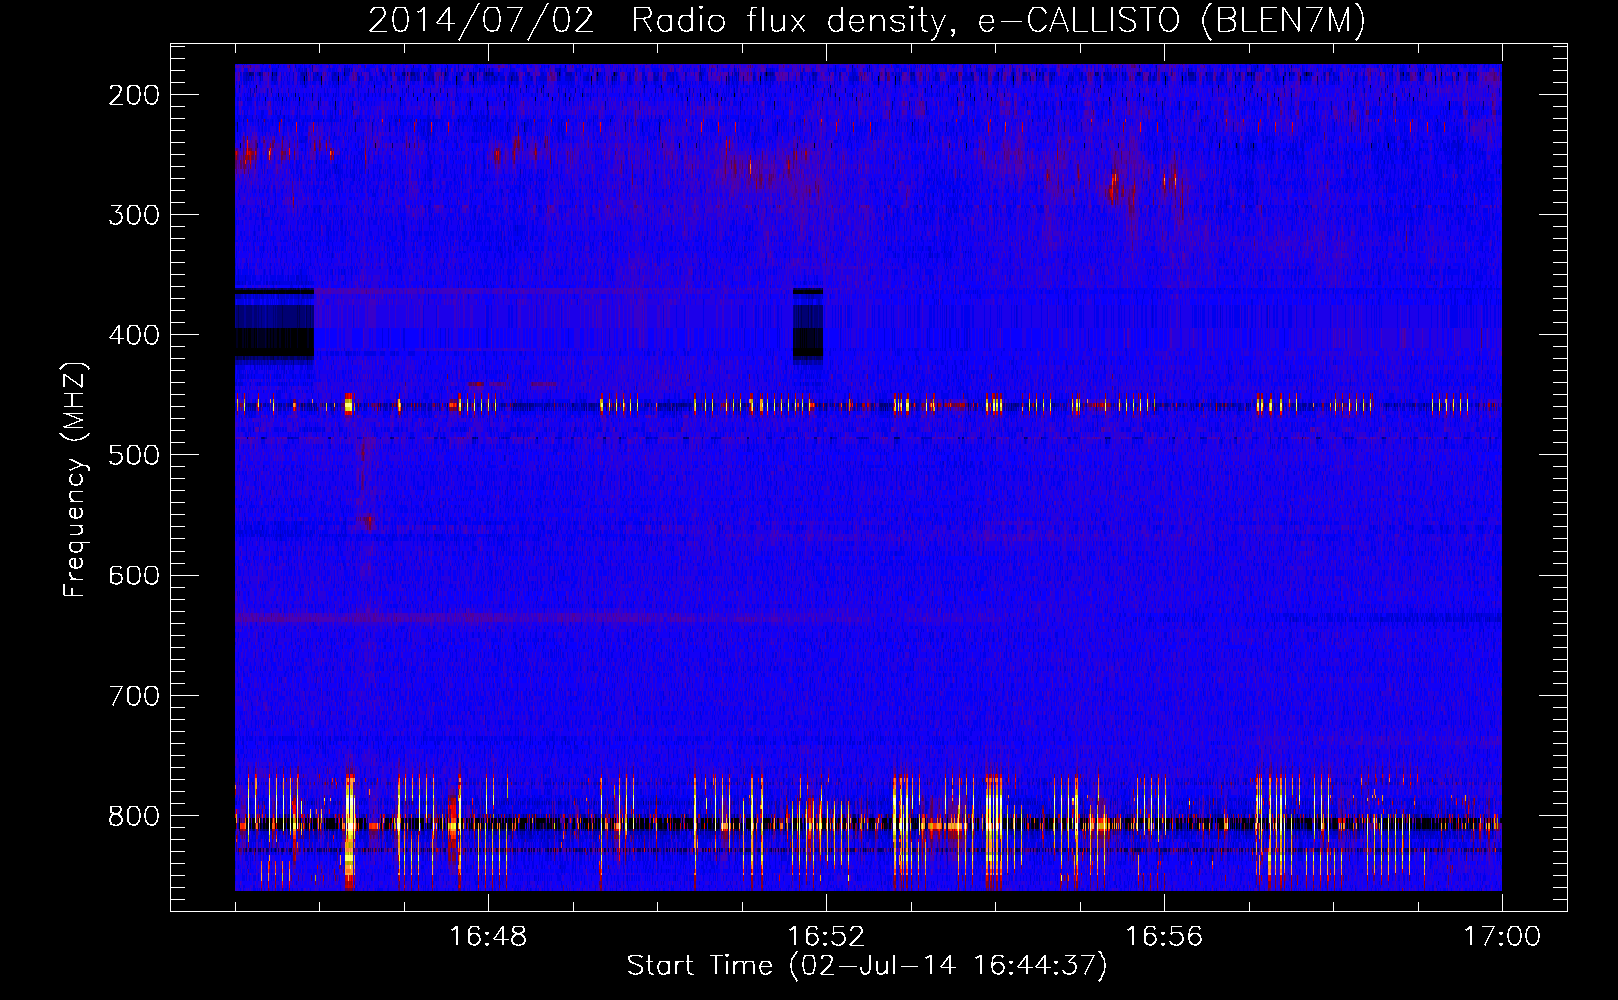
Task: Select the 600 frequency tick label
Action: tap(134, 575)
